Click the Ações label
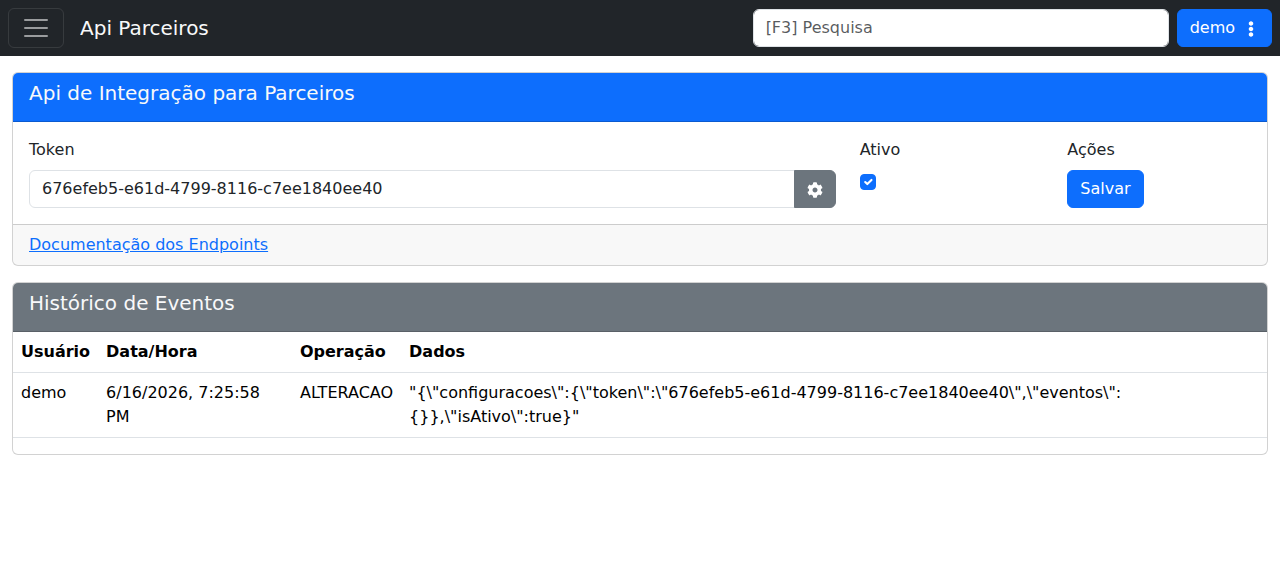Screen dimensions: 1280x577 [1091, 149]
